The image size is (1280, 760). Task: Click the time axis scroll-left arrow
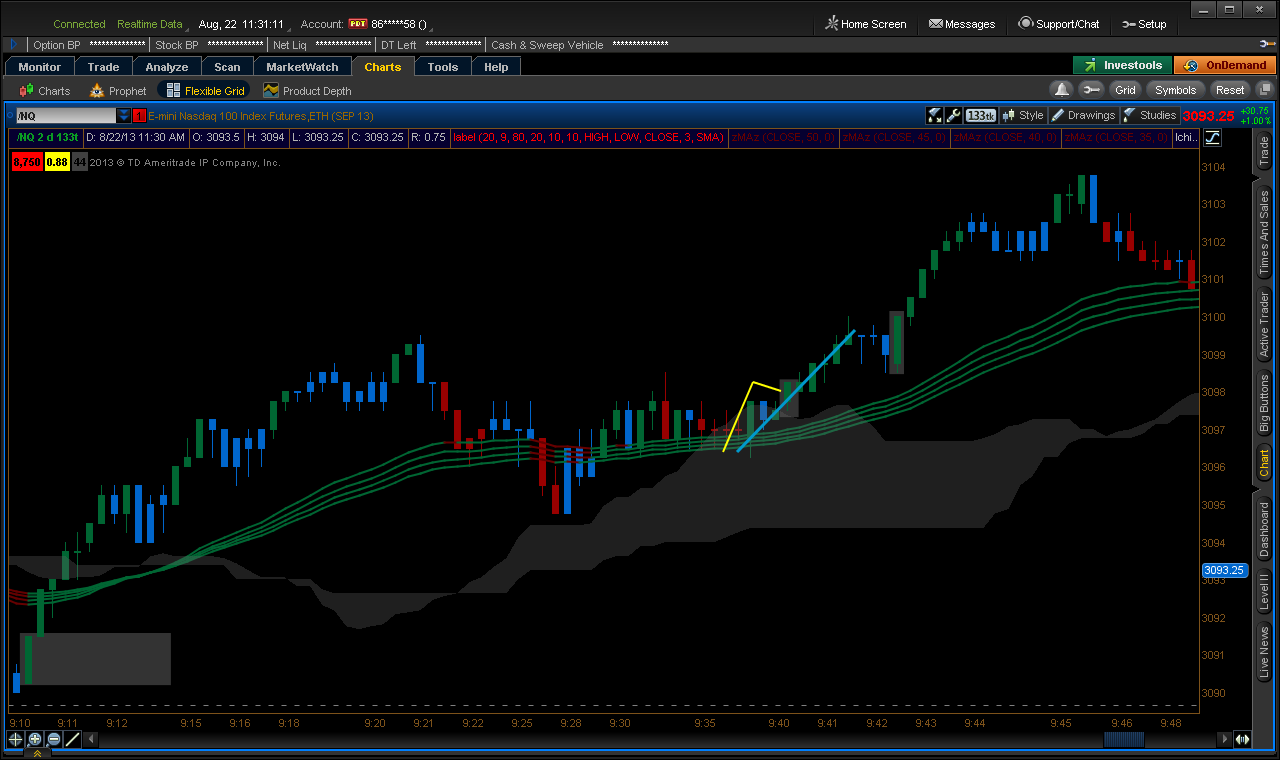pos(92,739)
